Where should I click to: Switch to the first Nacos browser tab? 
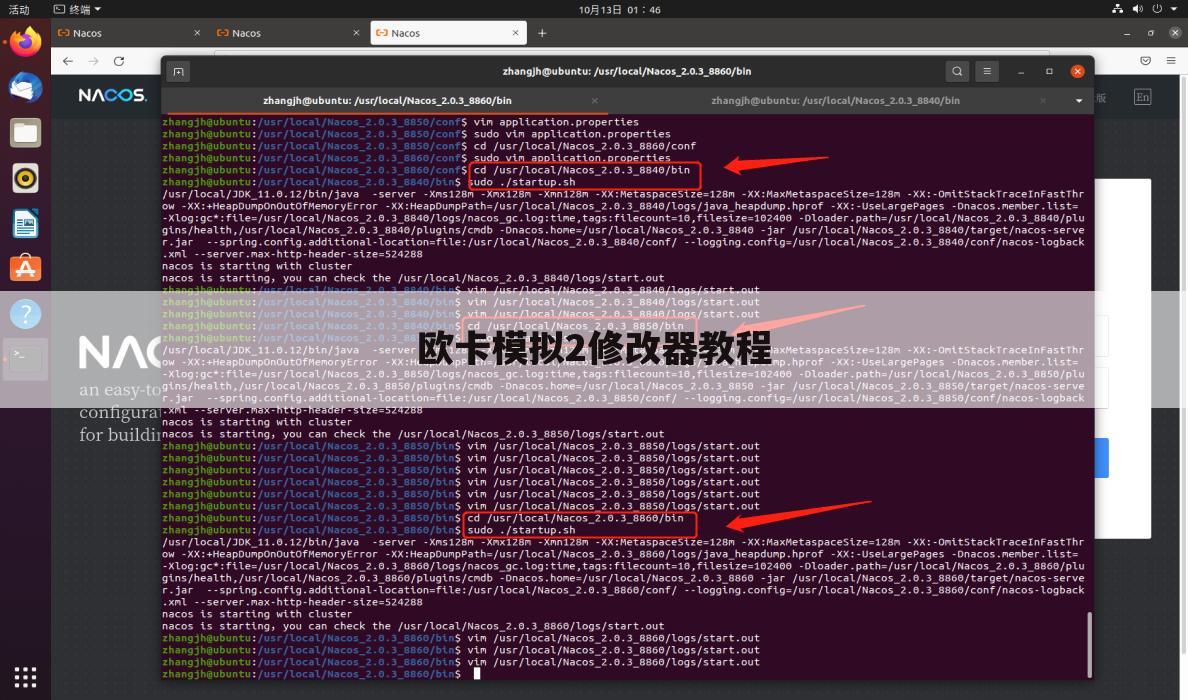coord(130,33)
